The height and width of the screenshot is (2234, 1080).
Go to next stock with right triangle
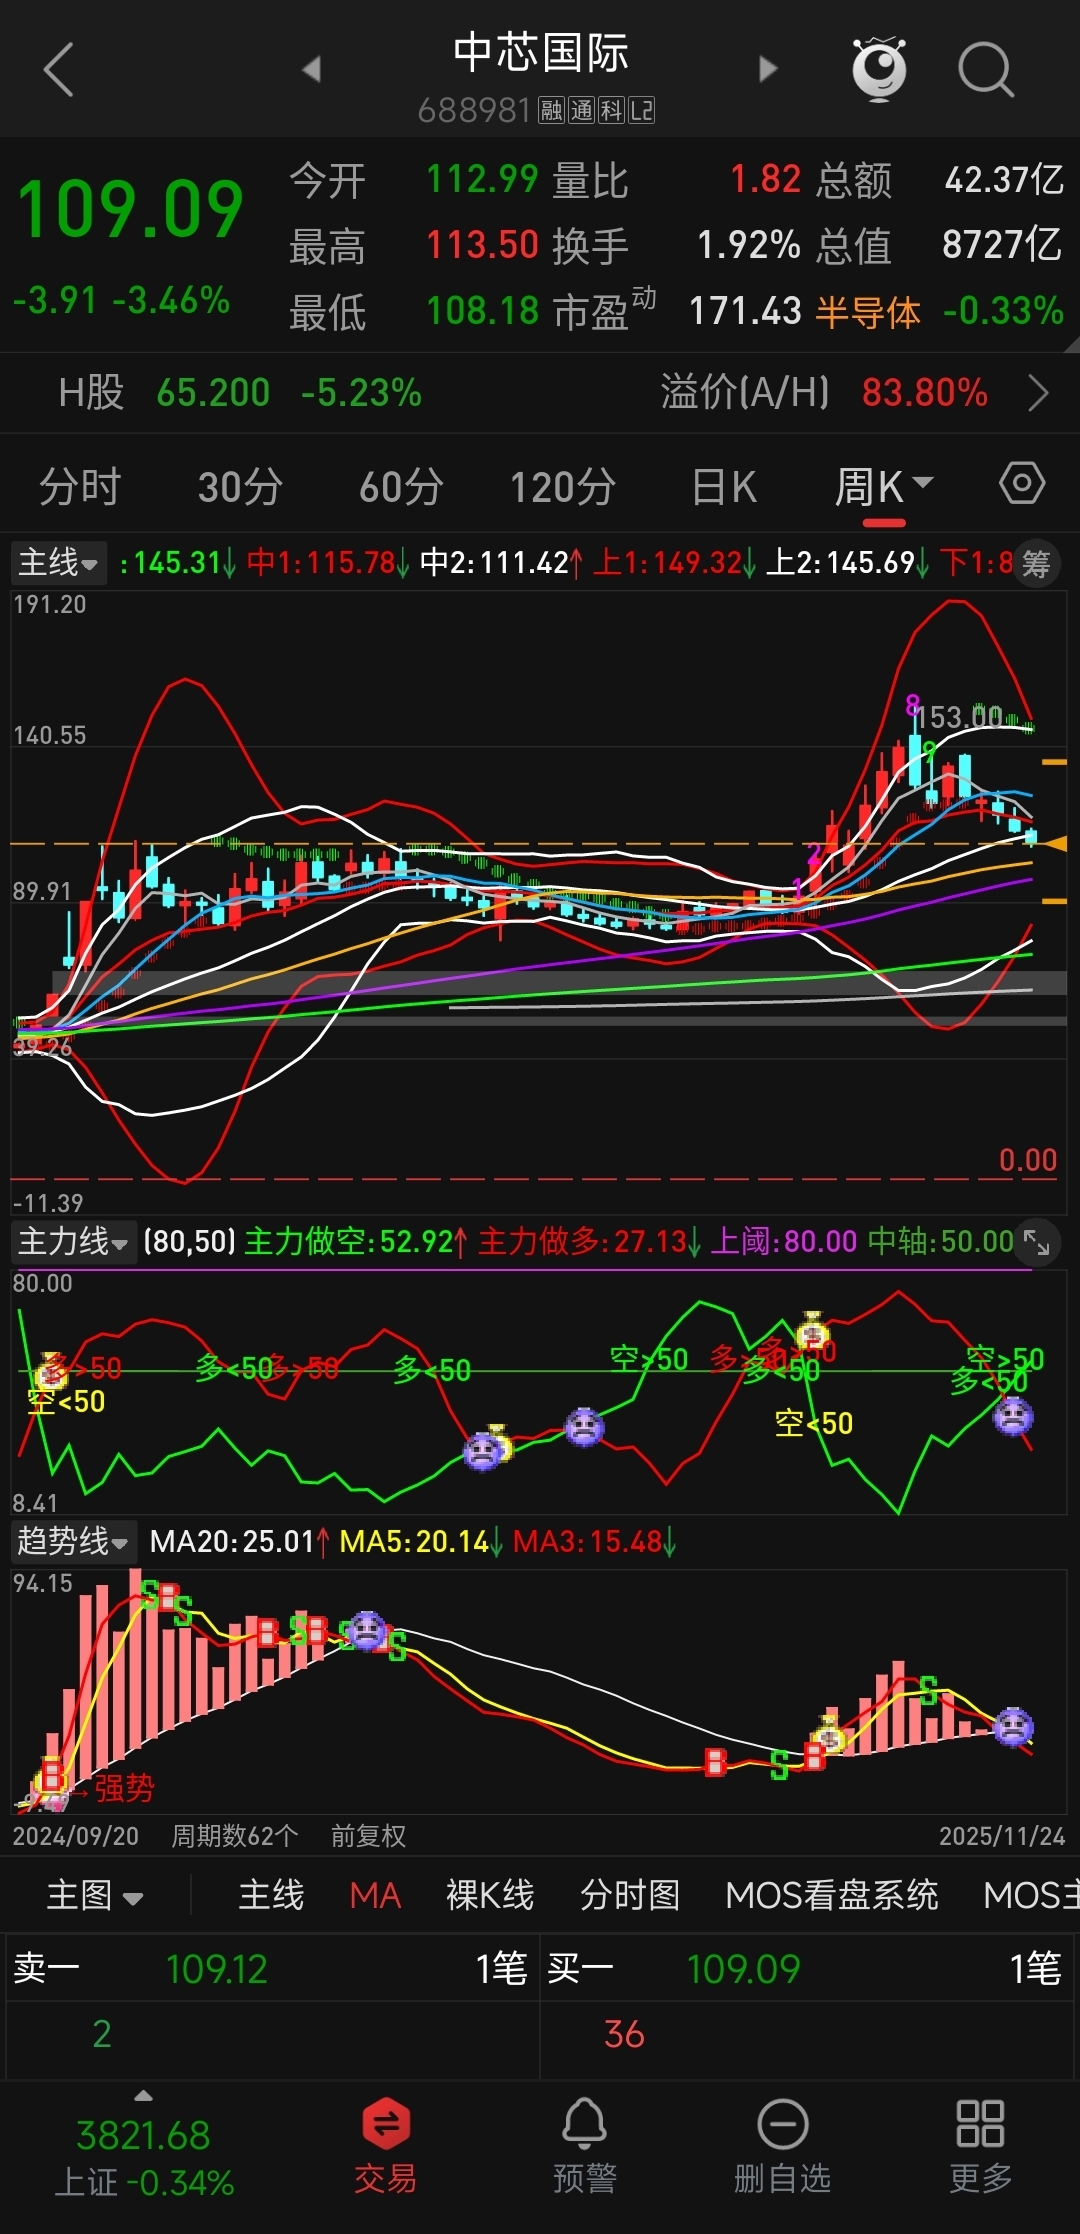click(768, 69)
